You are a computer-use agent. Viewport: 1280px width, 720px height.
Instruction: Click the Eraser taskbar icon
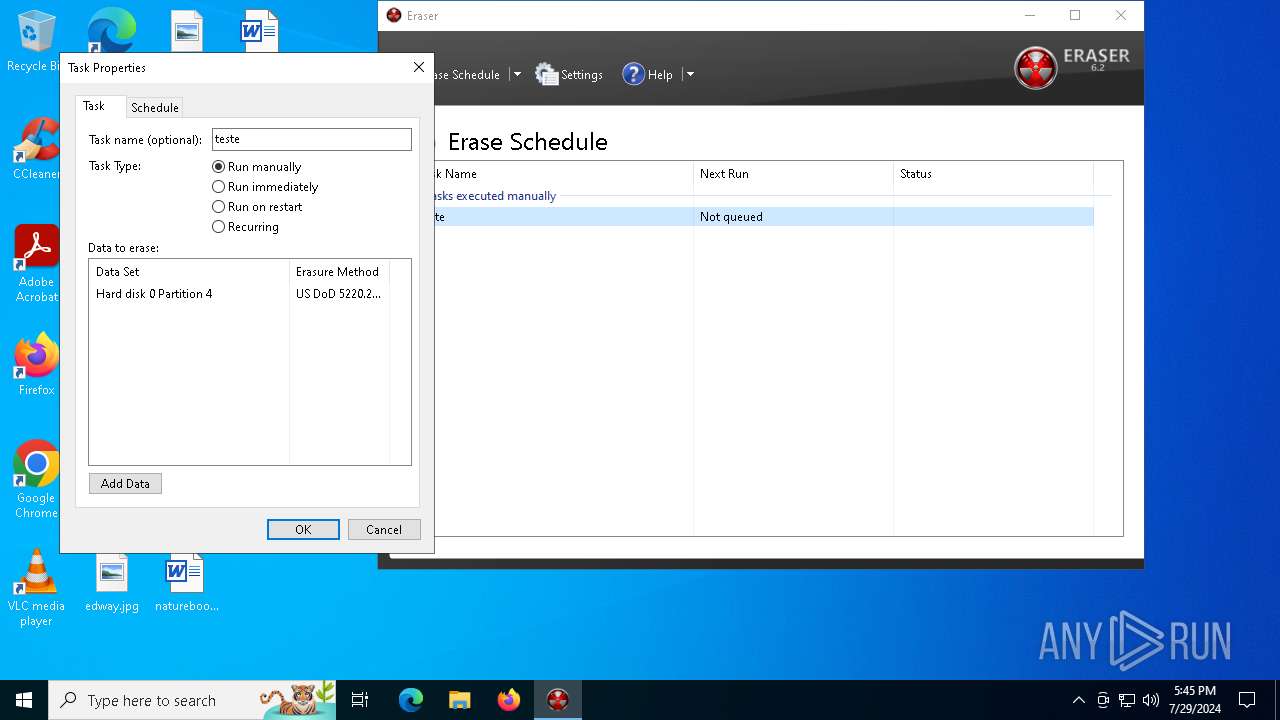tap(557, 700)
